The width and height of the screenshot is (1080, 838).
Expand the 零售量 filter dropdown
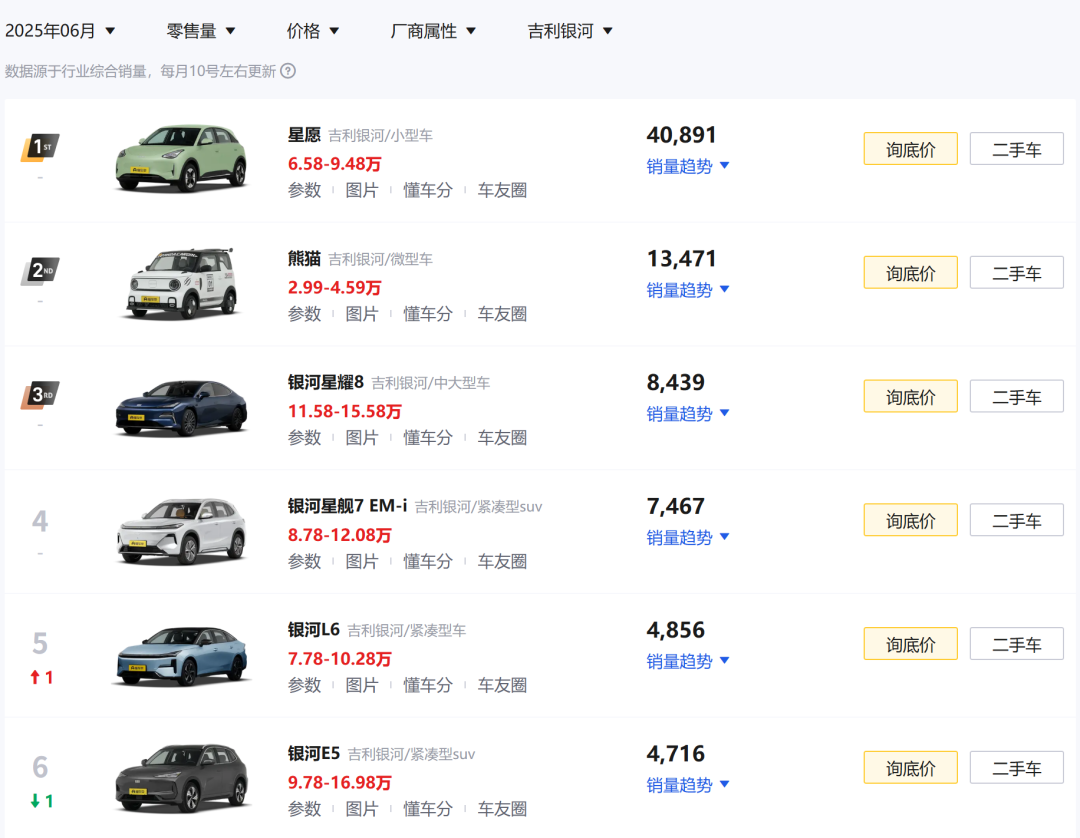coord(200,31)
